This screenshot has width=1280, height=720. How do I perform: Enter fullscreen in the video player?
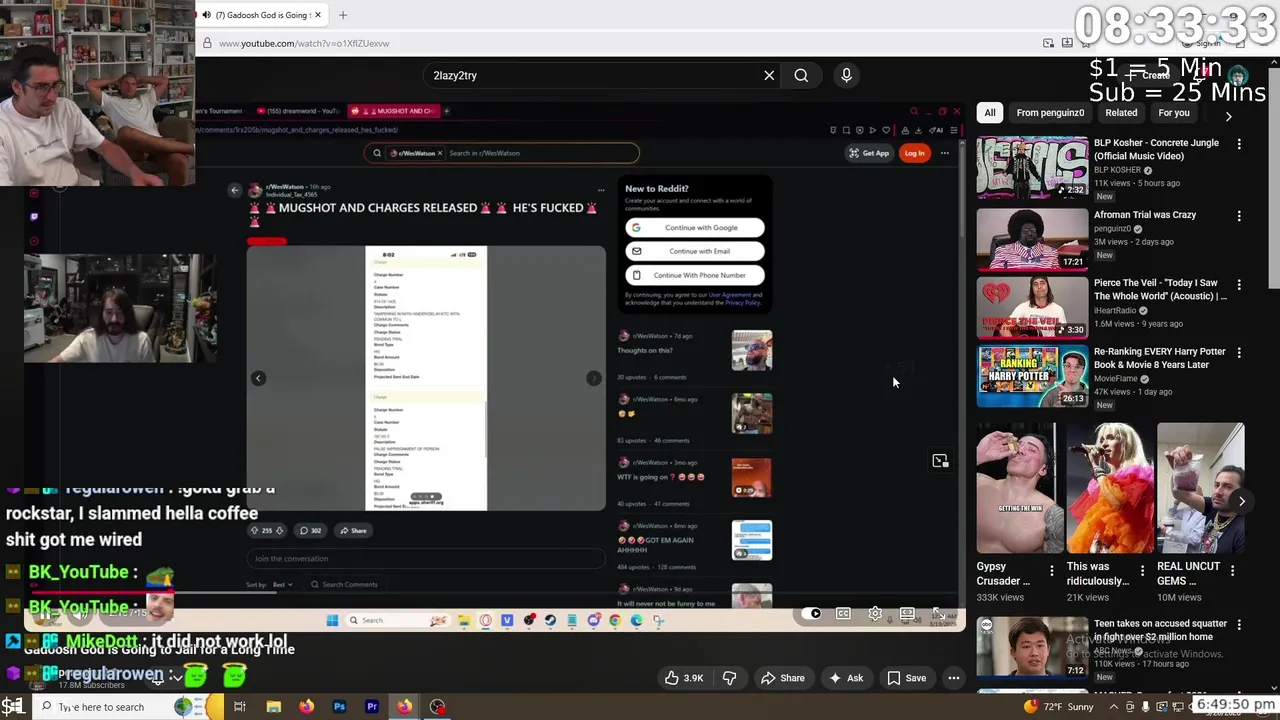click(939, 613)
